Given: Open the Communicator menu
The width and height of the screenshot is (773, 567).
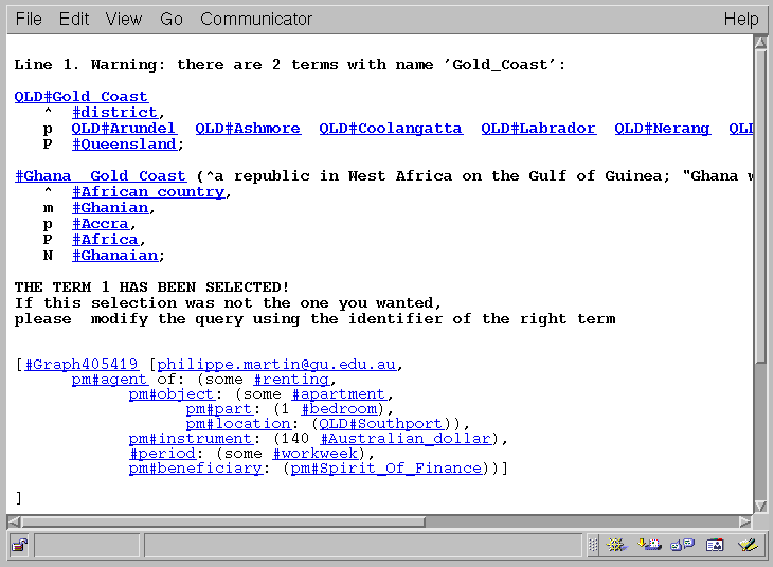Looking at the screenshot, I should tap(256, 19).
